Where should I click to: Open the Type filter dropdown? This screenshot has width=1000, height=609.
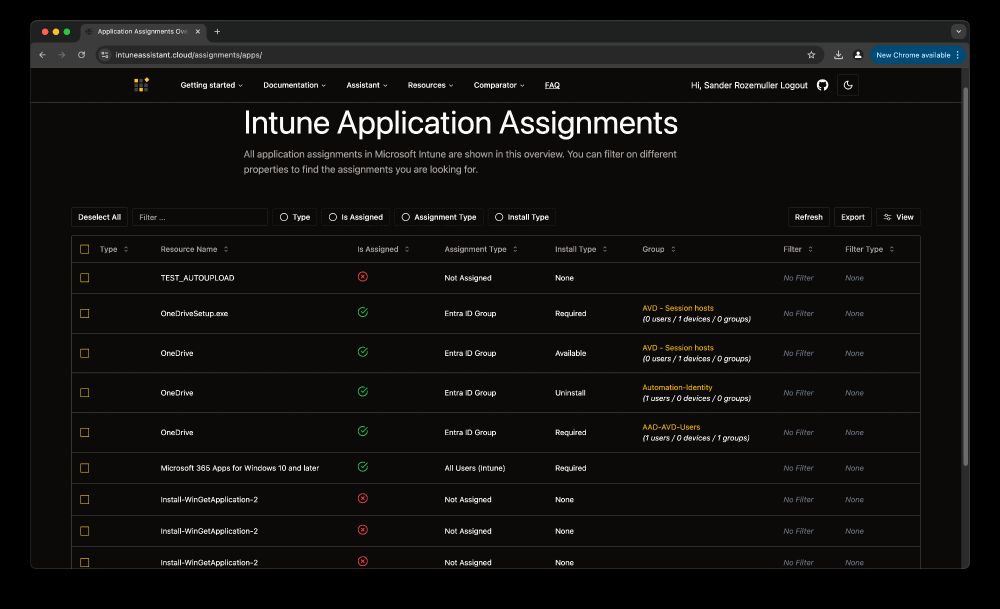click(295, 217)
